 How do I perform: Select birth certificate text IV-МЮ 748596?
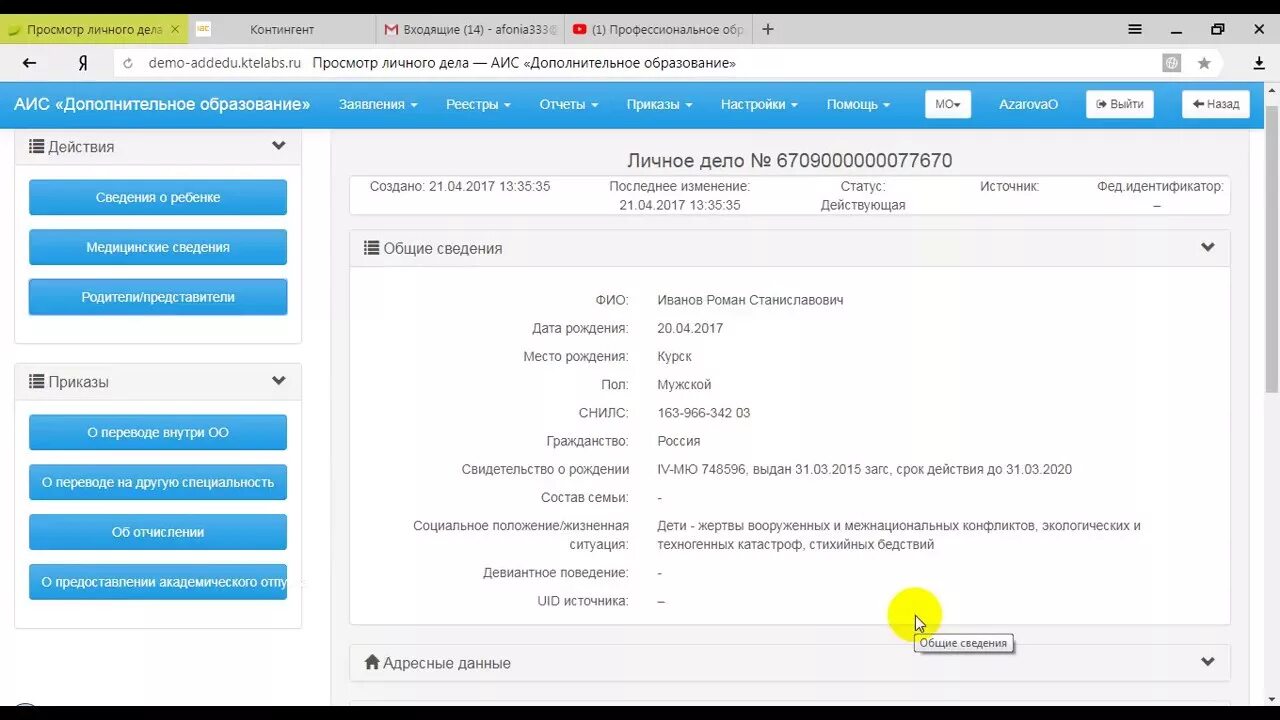[x=701, y=469]
